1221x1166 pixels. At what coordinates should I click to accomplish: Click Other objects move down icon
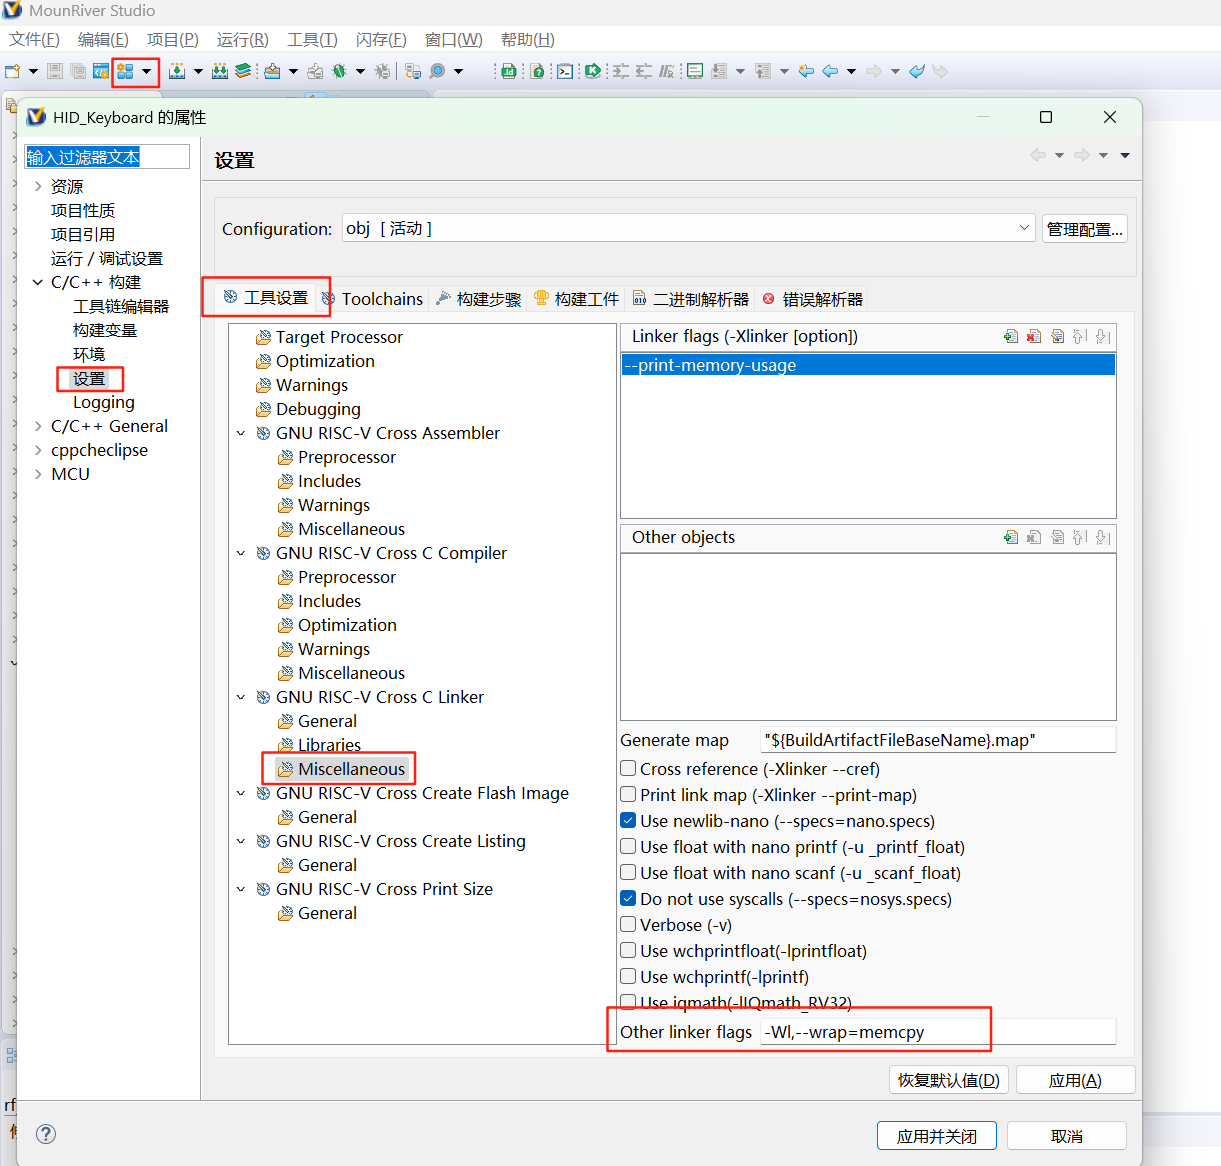pyautogui.click(x=1103, y=537)
